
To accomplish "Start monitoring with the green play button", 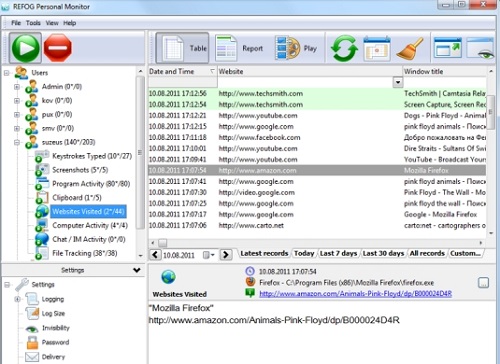I will pyautogui.click(x=25, y=48).
